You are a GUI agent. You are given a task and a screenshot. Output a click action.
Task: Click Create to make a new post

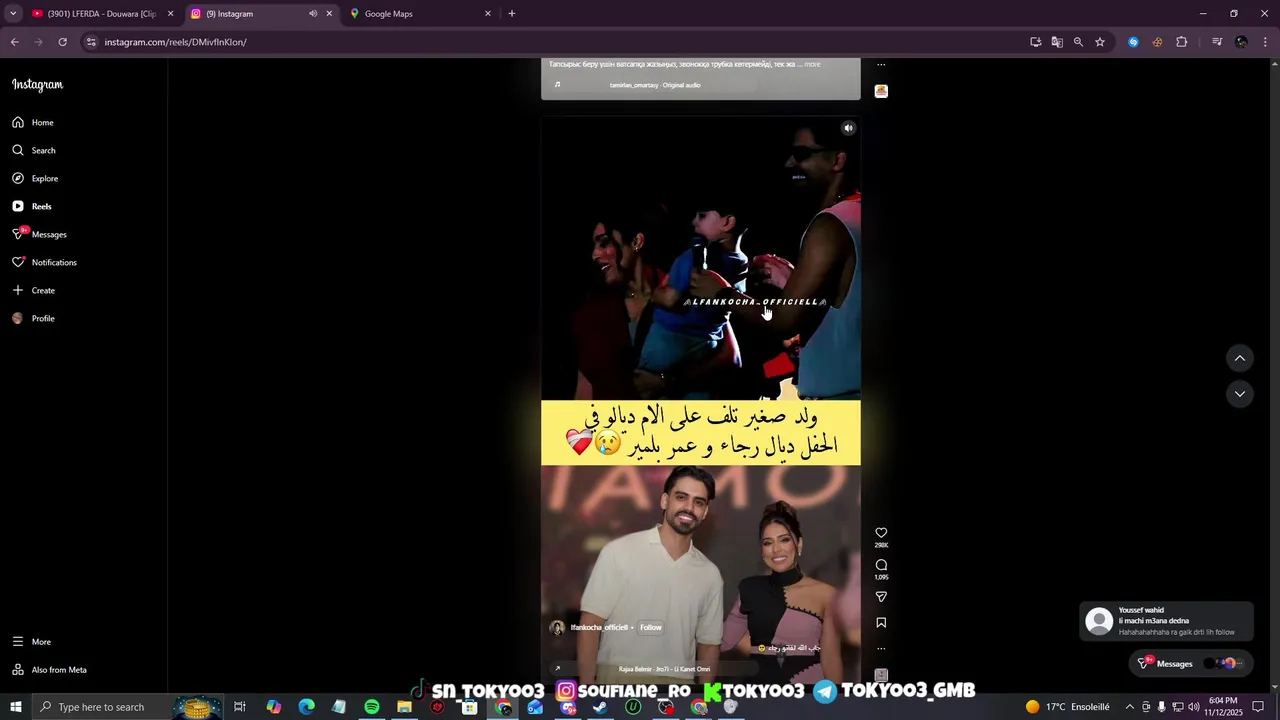33,290
